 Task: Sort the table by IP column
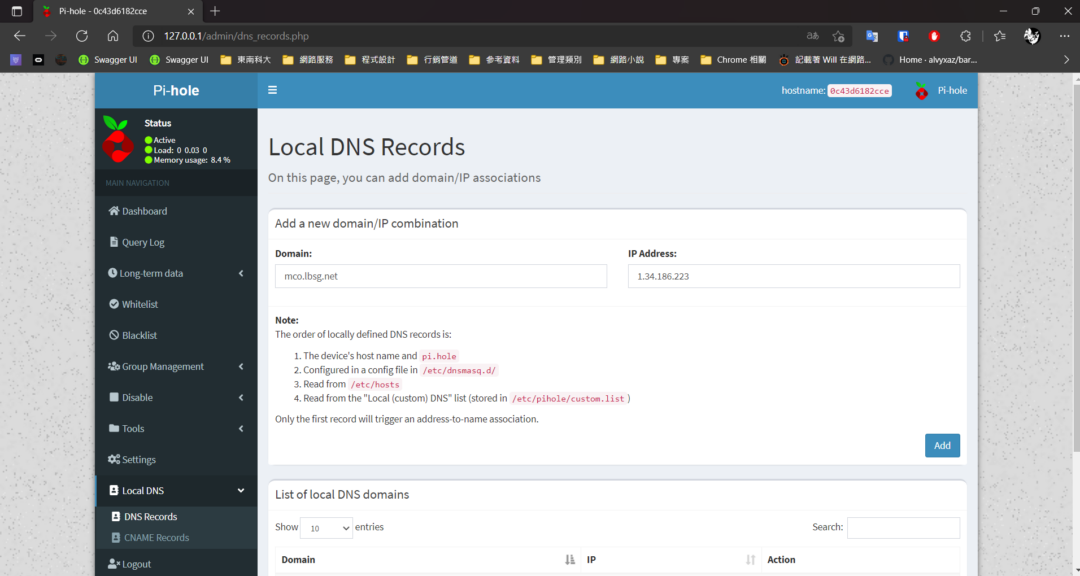tap(672, 559)
